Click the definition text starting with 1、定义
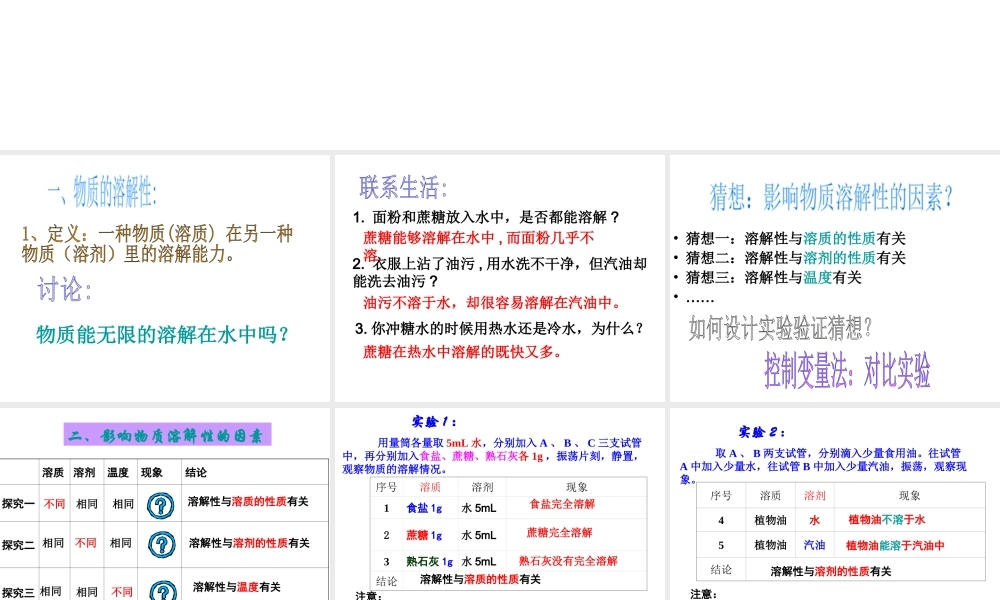 pos(157,244)
